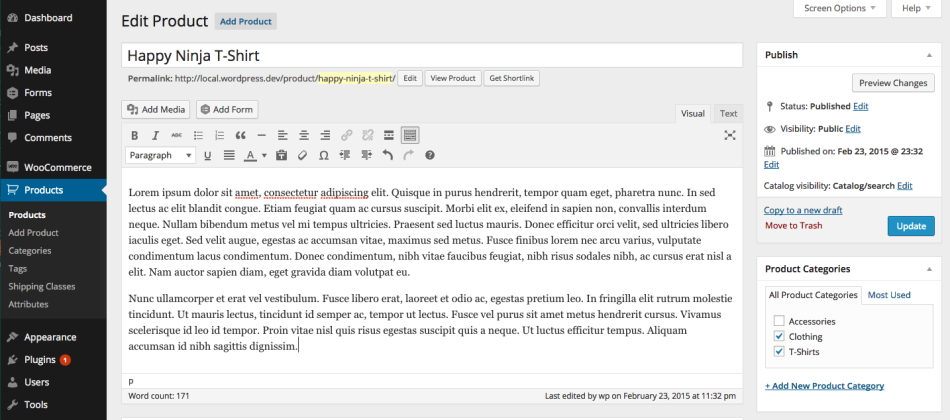Click the Move to Trash link
This screenshot has height=420, width=950.
coord(793,226)
